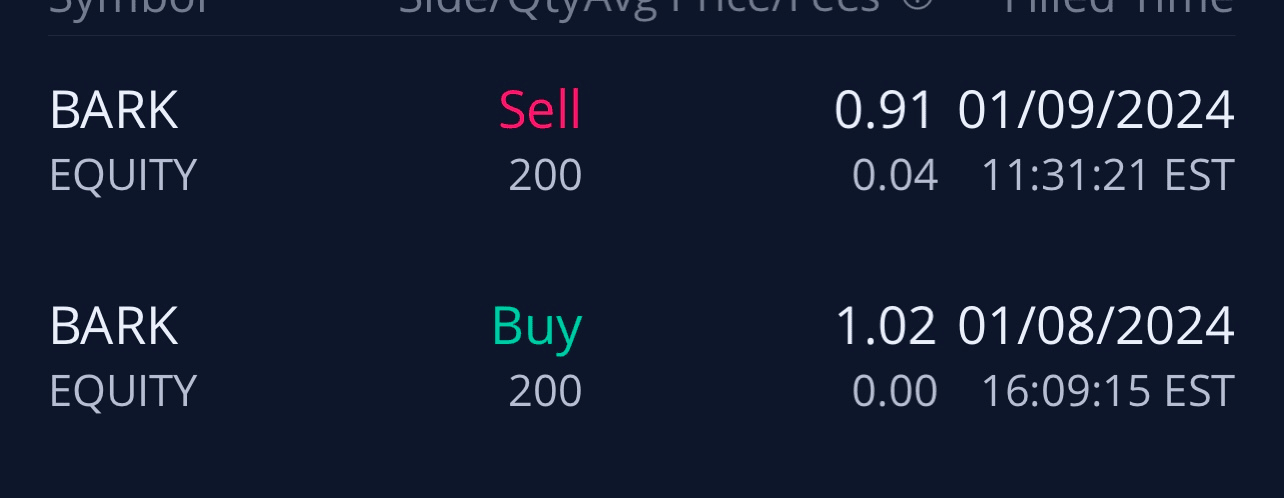
Task: Select the green Buy side label
Action: pyautogui.click(x=537, y=327)
